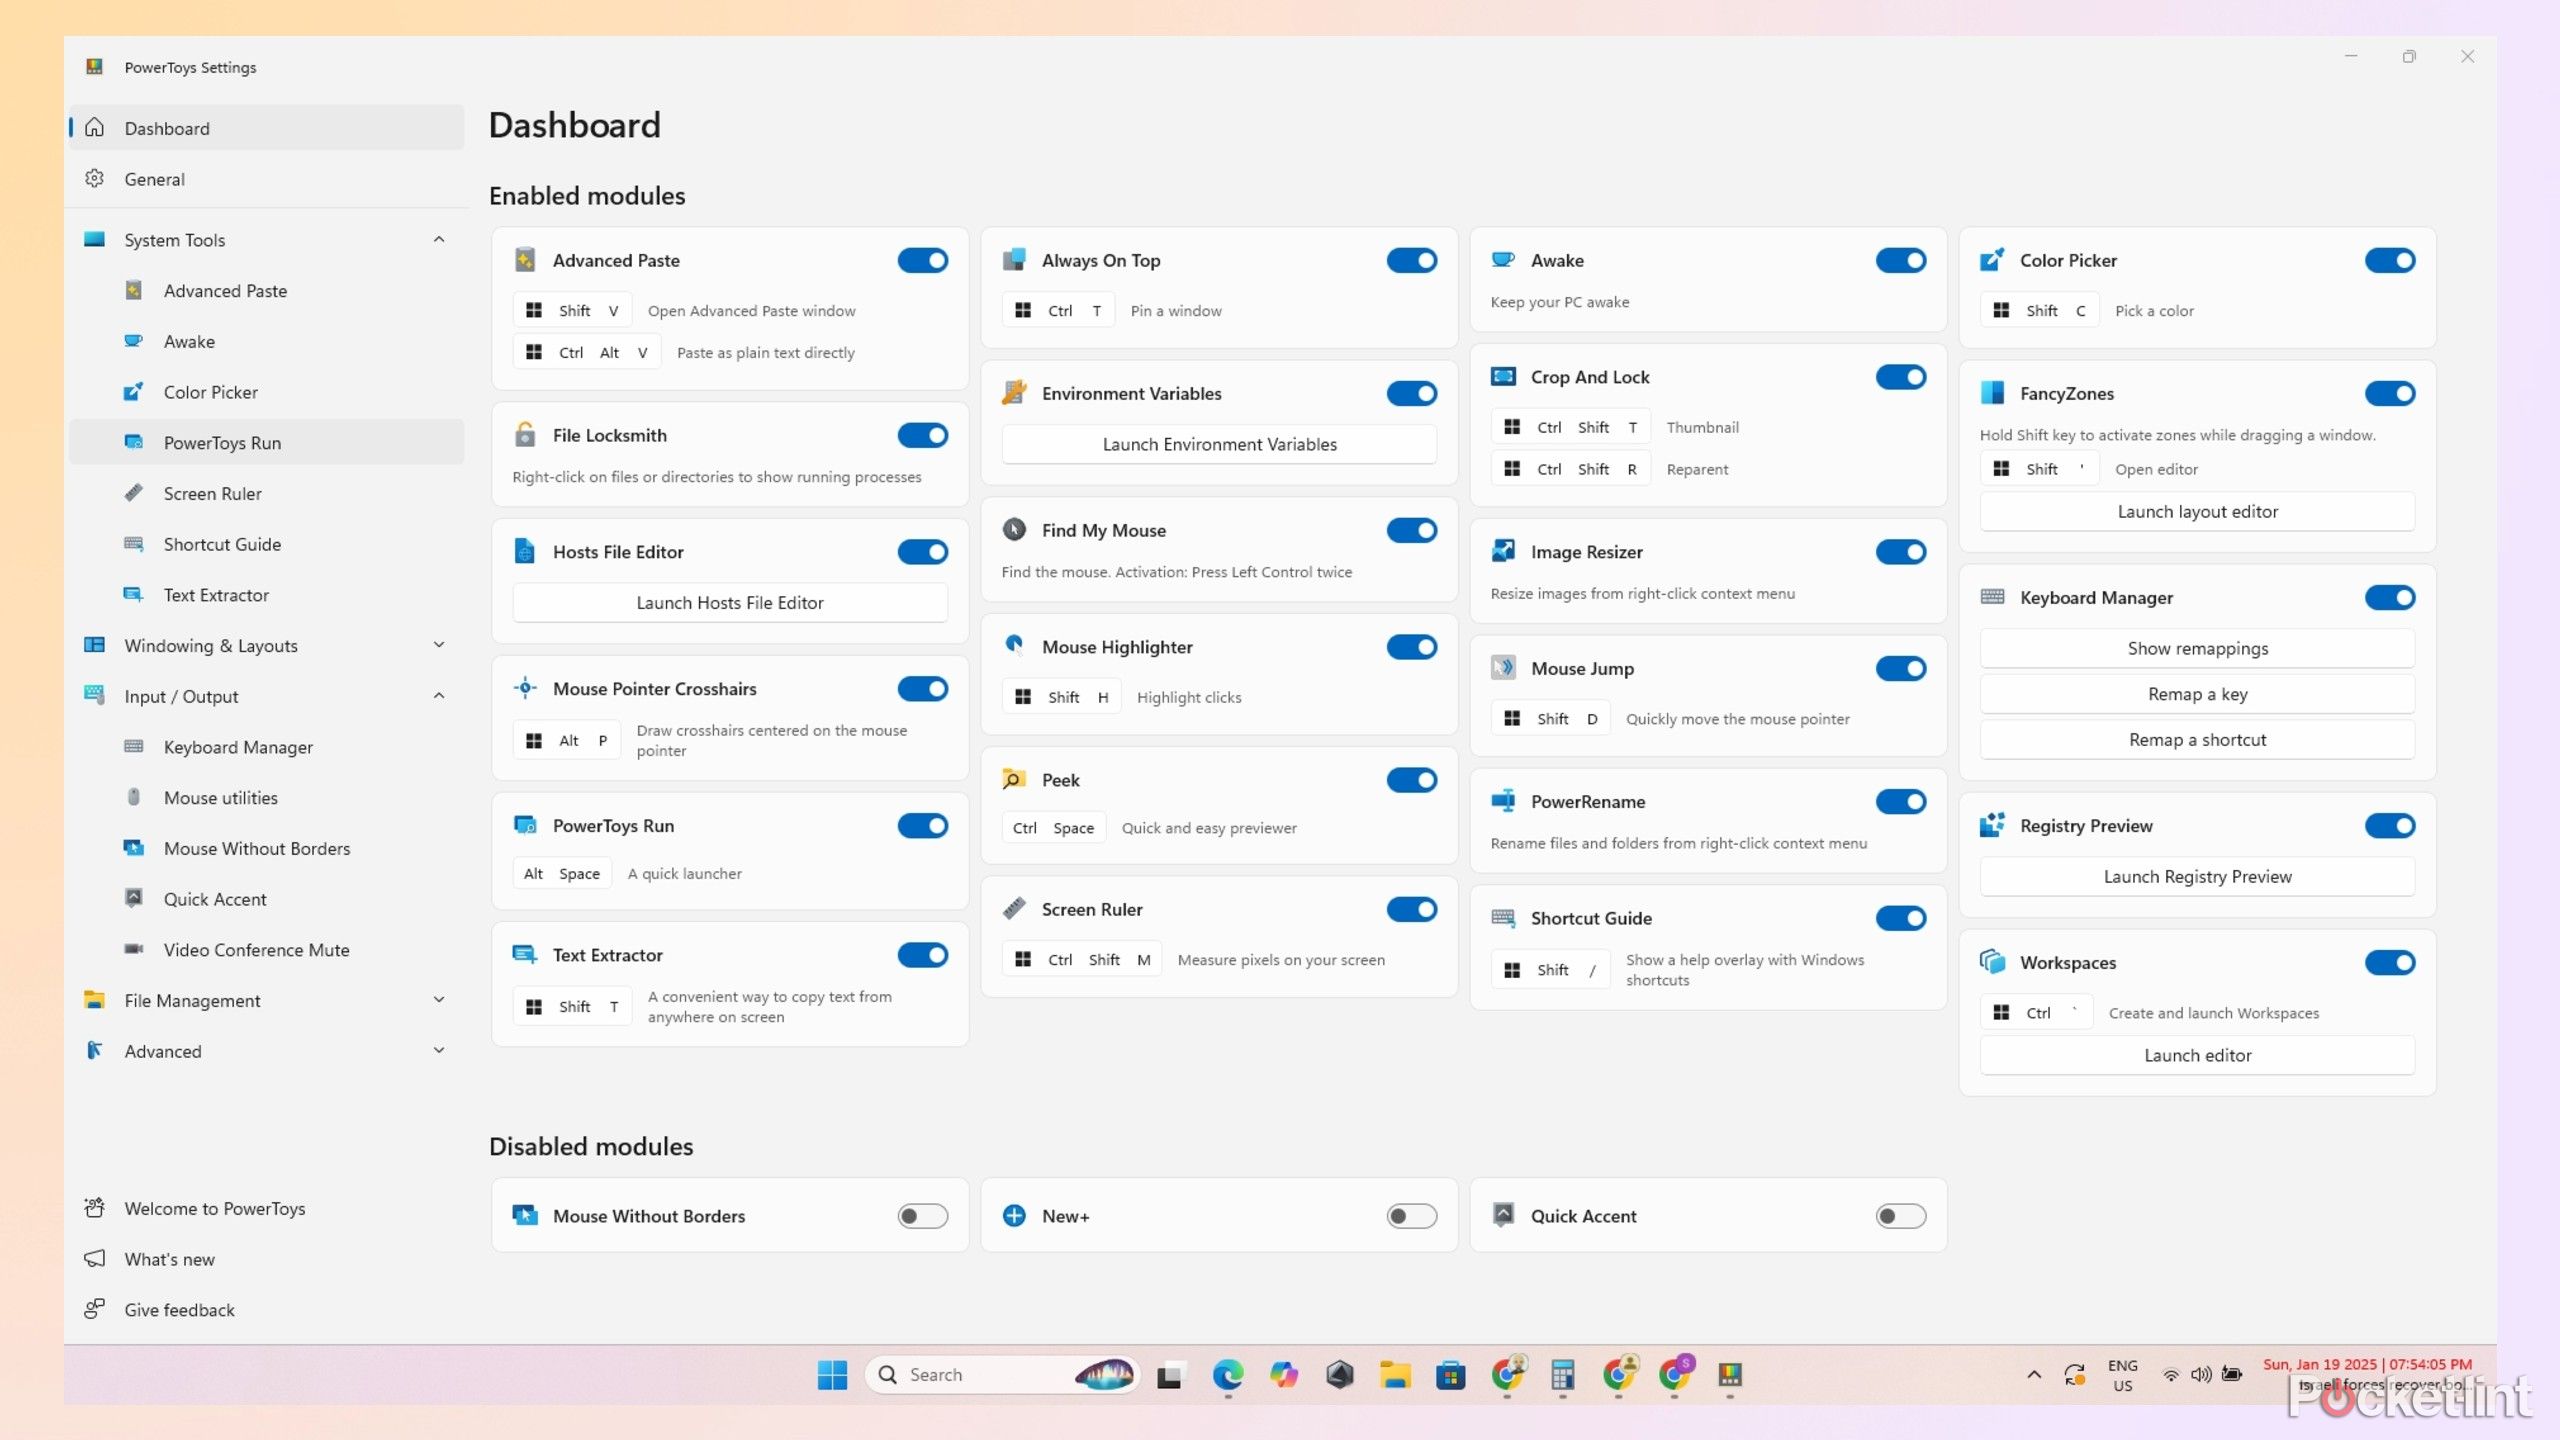
Task: Click the Image Resizer card icon
Action: point(1503,551)
